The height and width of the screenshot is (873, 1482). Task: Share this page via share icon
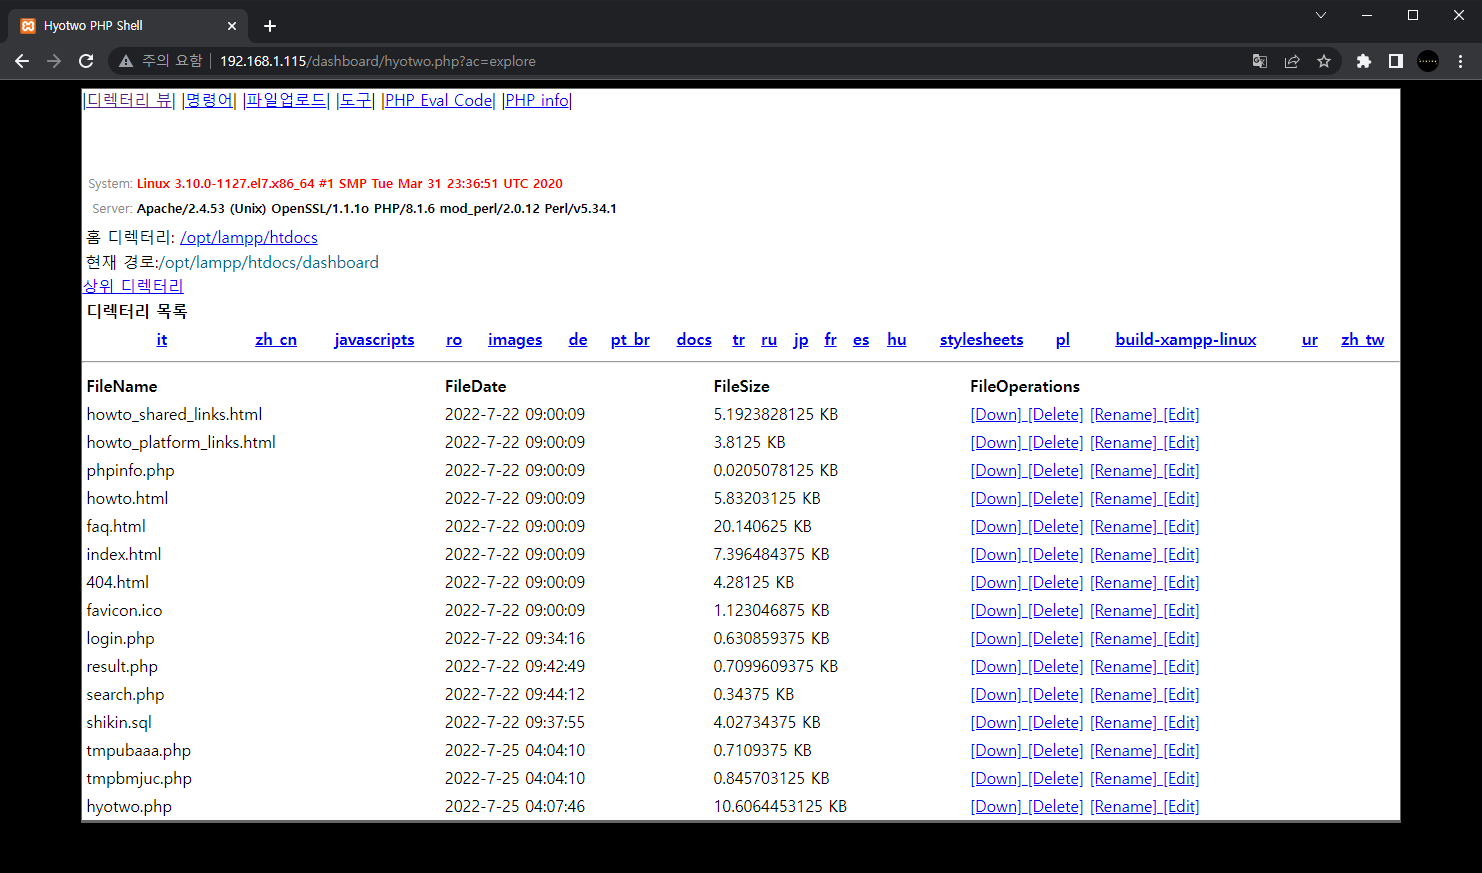[1292, 61]
